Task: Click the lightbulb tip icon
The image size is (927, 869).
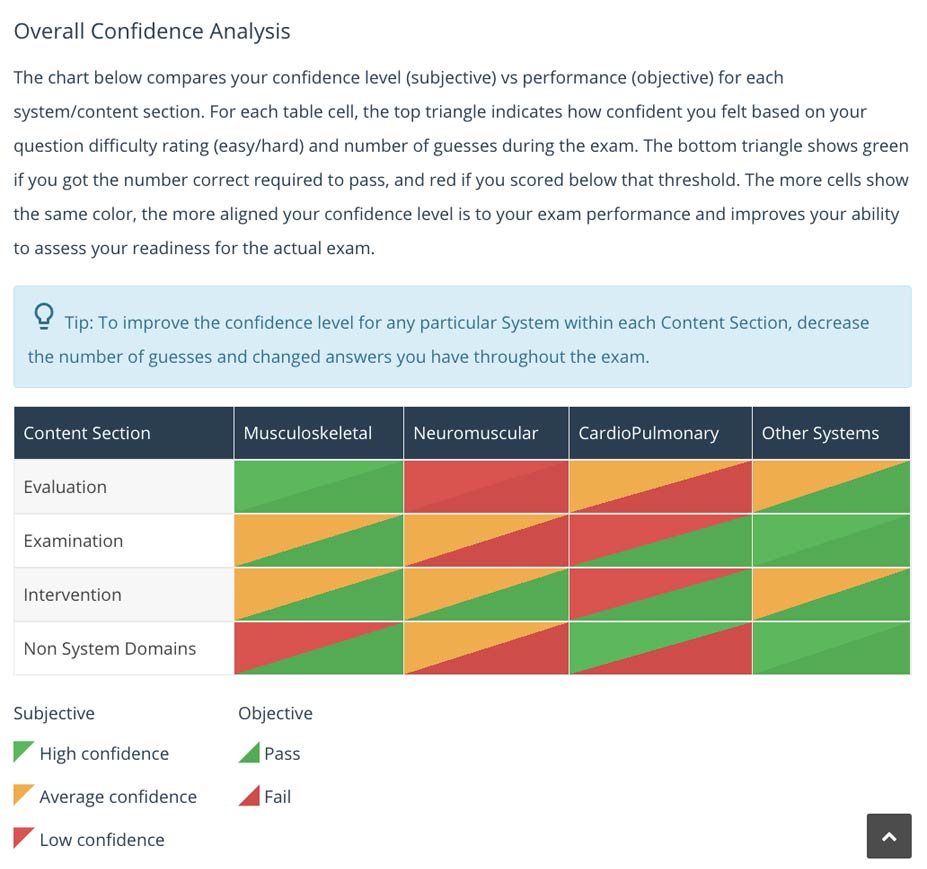Action: click(44, 316)
